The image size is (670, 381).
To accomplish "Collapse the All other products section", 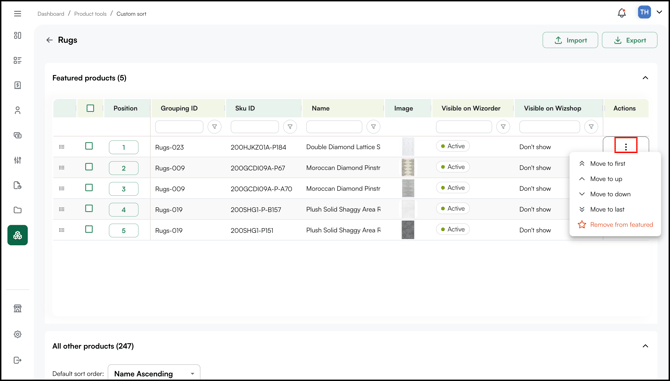I will (645, 346).
